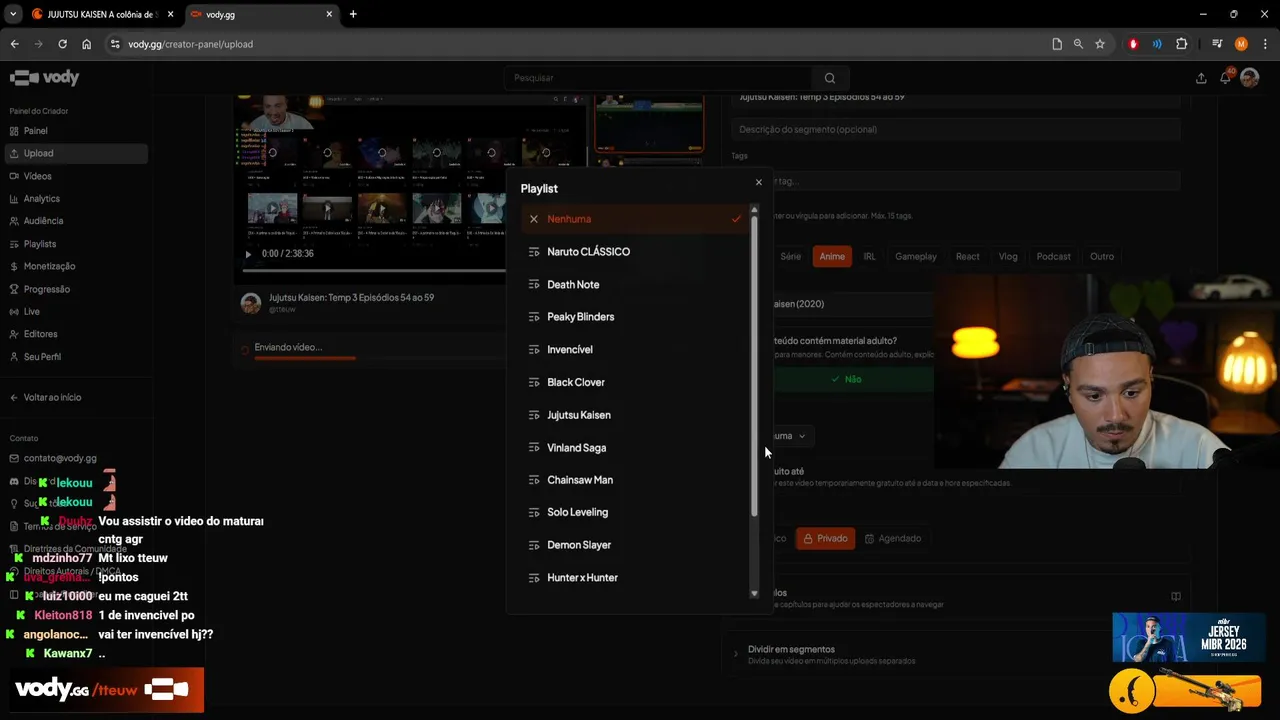Screen dimensions: 1280x720
Task: Click segment description input field
Action: tap(955, 129)
